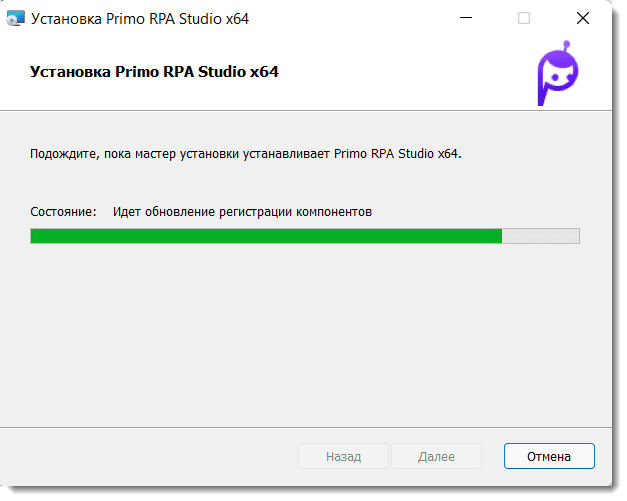
Task: Click the gray unfilled end of the progress bar
Action: coord(540,236)
